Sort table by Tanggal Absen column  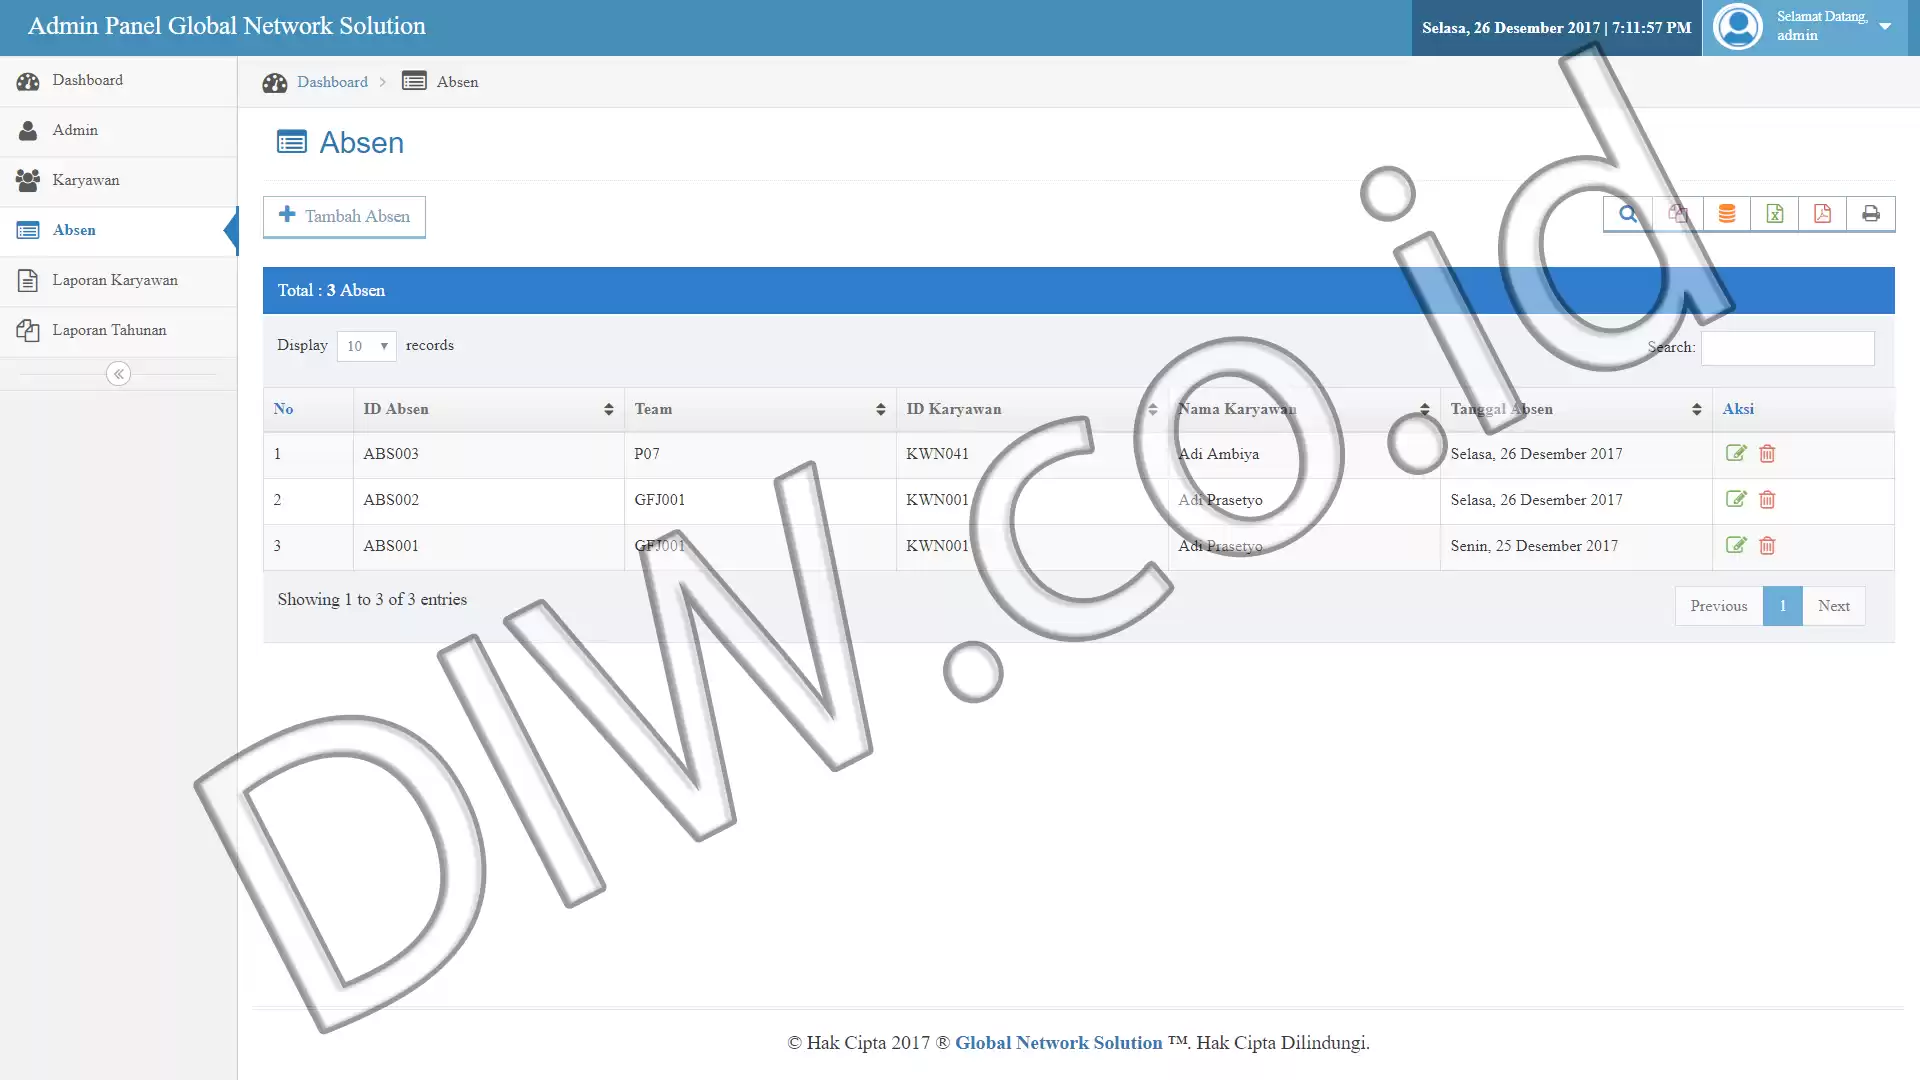click(1576, 409)
